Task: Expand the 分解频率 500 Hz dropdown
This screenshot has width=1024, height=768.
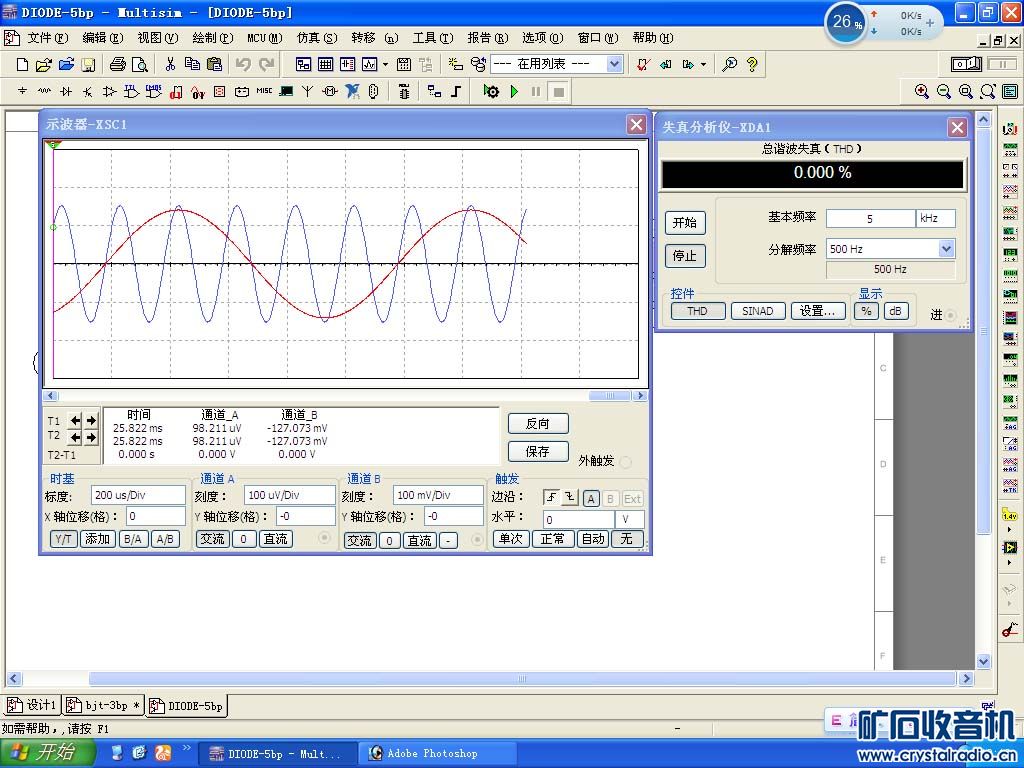Action: [946, 249]
